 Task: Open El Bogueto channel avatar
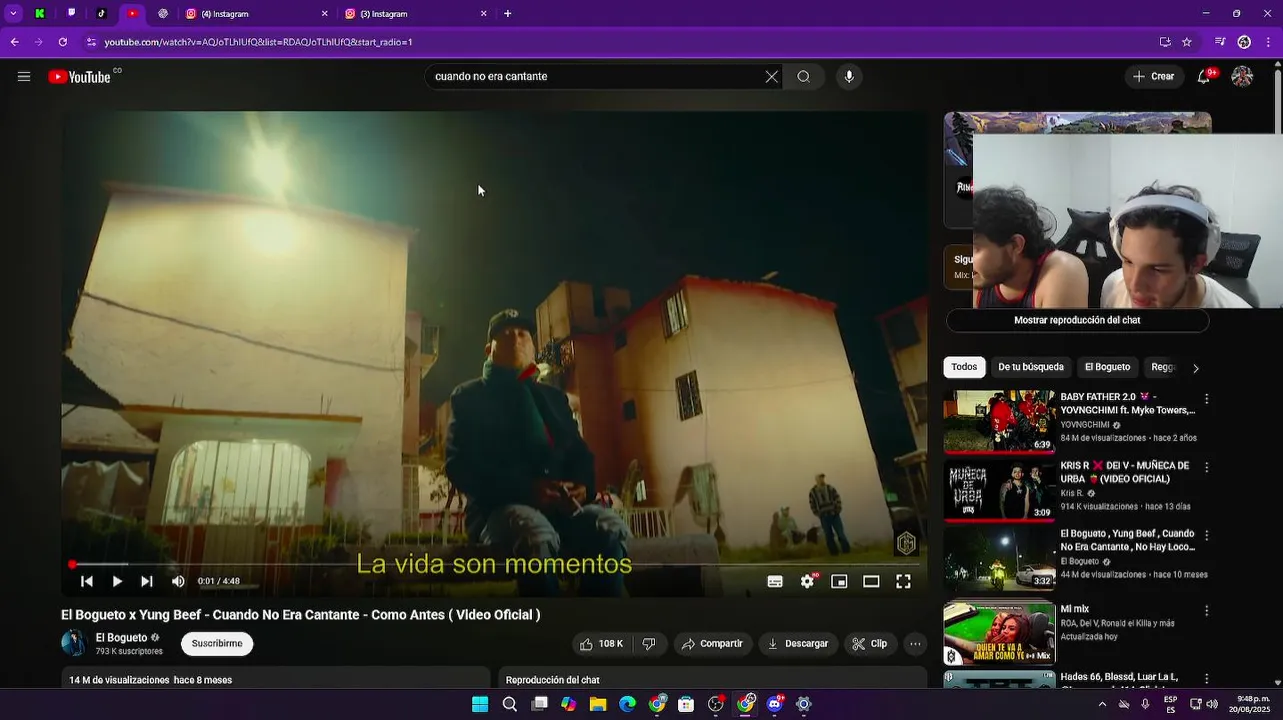(74, 643)
